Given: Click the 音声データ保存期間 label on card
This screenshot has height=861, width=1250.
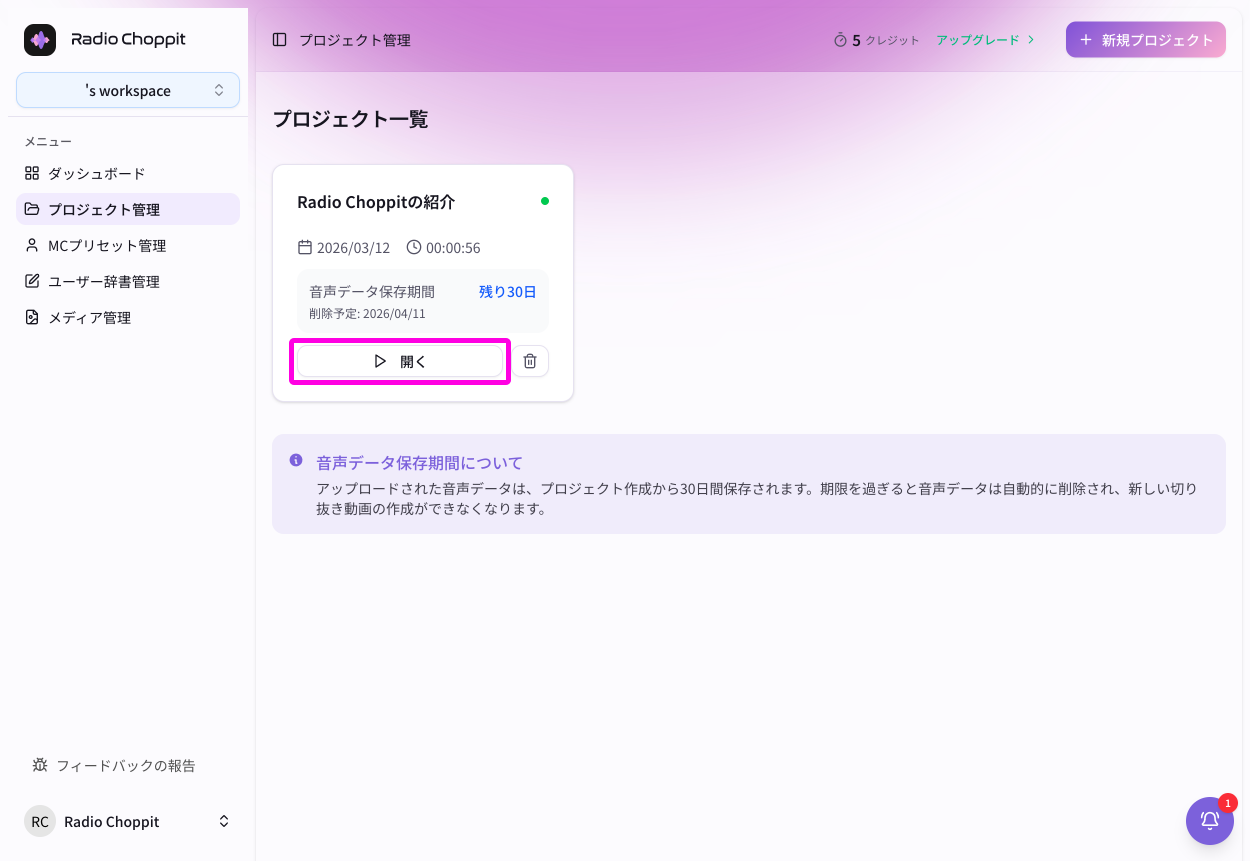Looking at the screenshot, I should pos(372,292).
